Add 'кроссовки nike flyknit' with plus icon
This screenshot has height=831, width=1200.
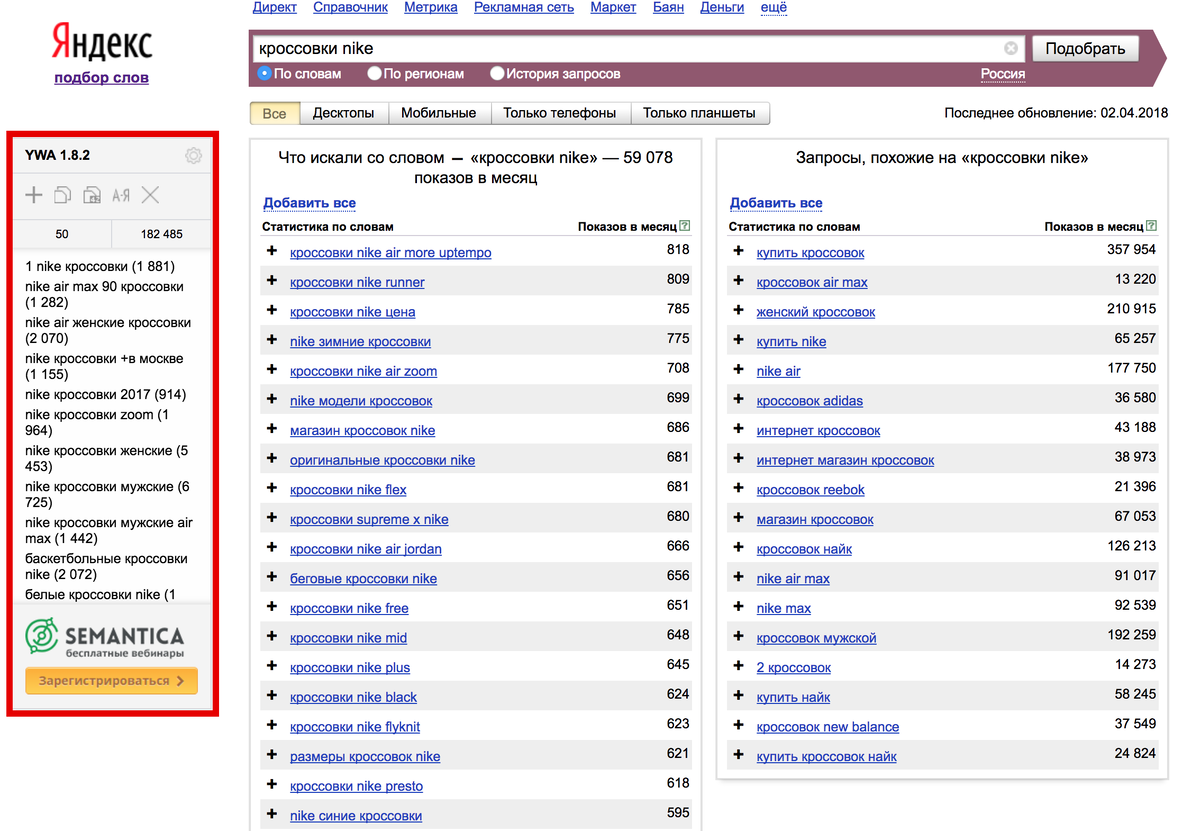(x=271, y=726)
